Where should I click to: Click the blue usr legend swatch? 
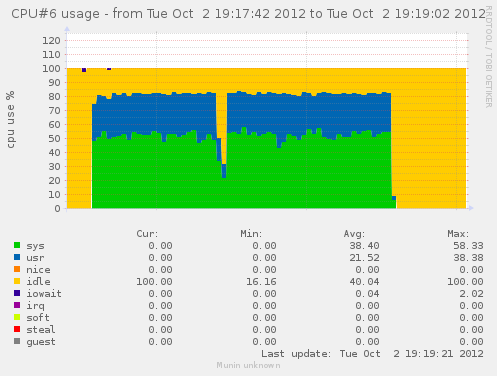[x=17, y=257]
